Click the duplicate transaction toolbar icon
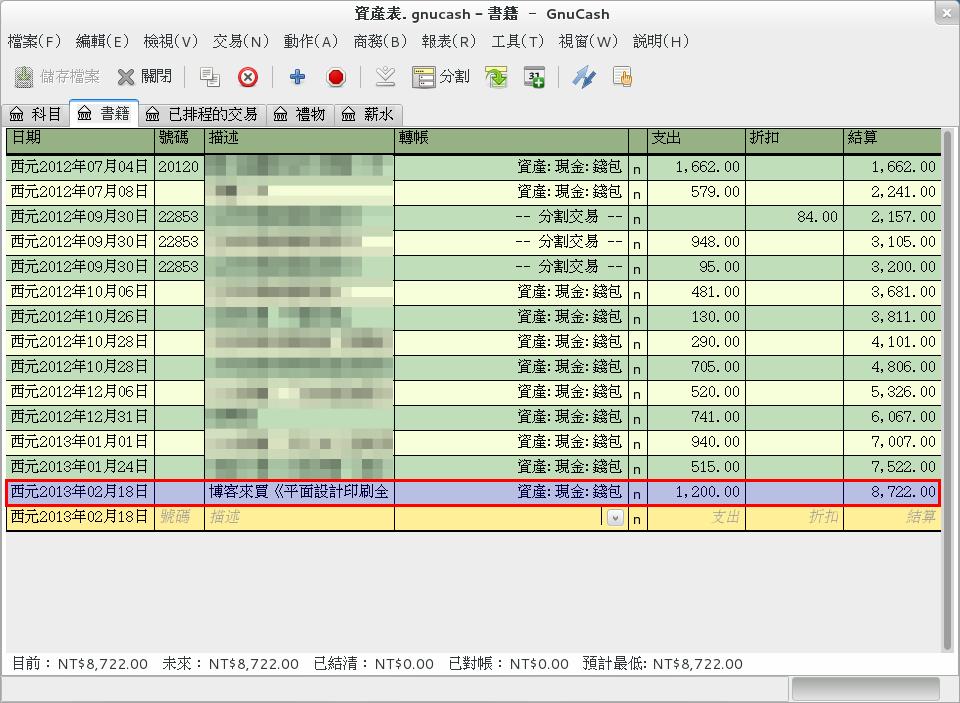The width and height of the screenshot is (960, 703). (210, 77)
